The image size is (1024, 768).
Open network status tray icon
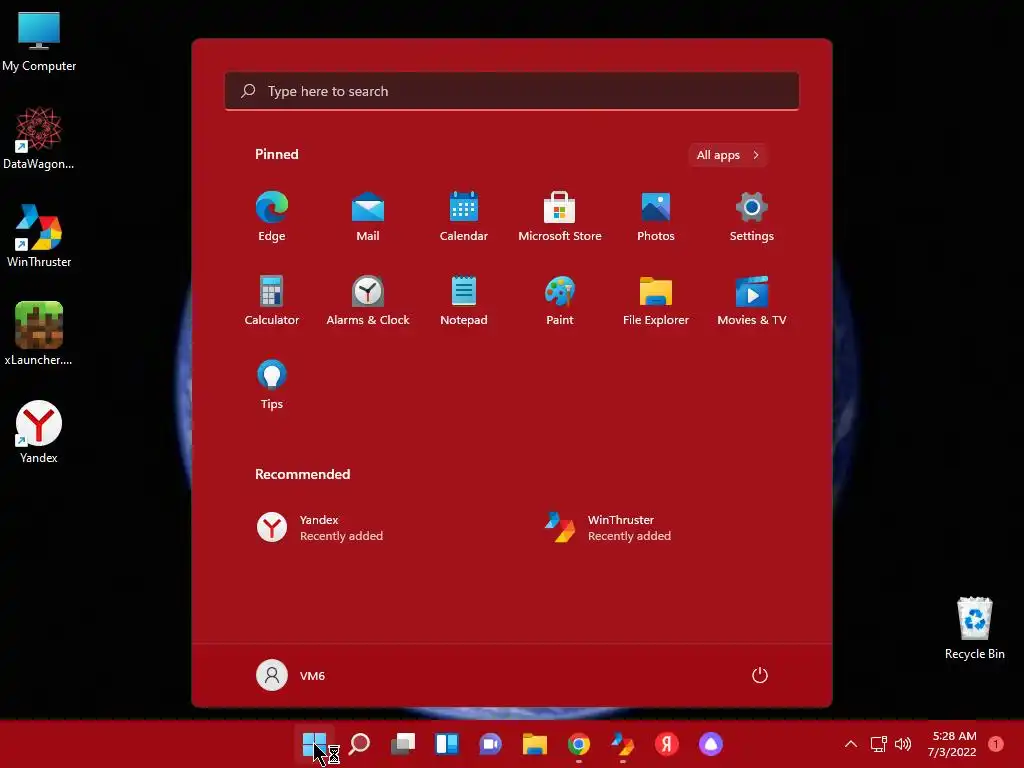[878, 744]
